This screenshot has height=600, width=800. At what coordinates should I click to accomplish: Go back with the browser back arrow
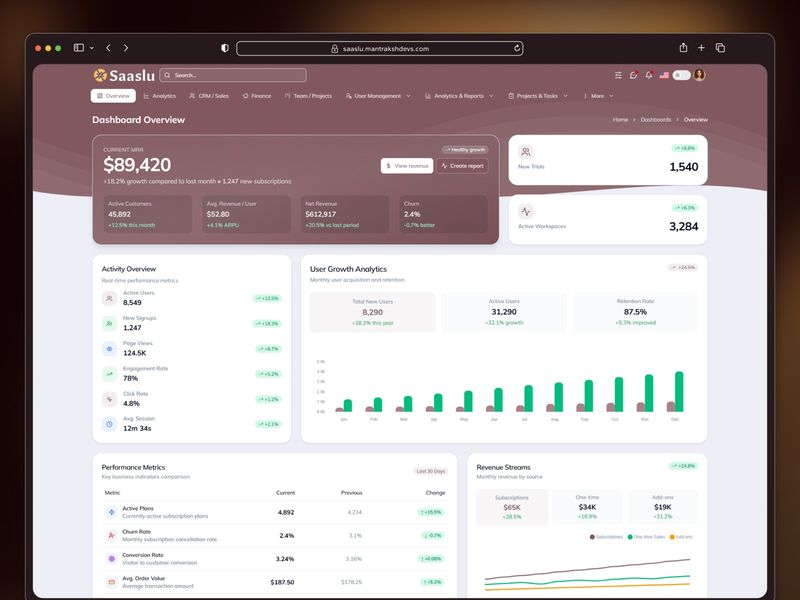108,47
